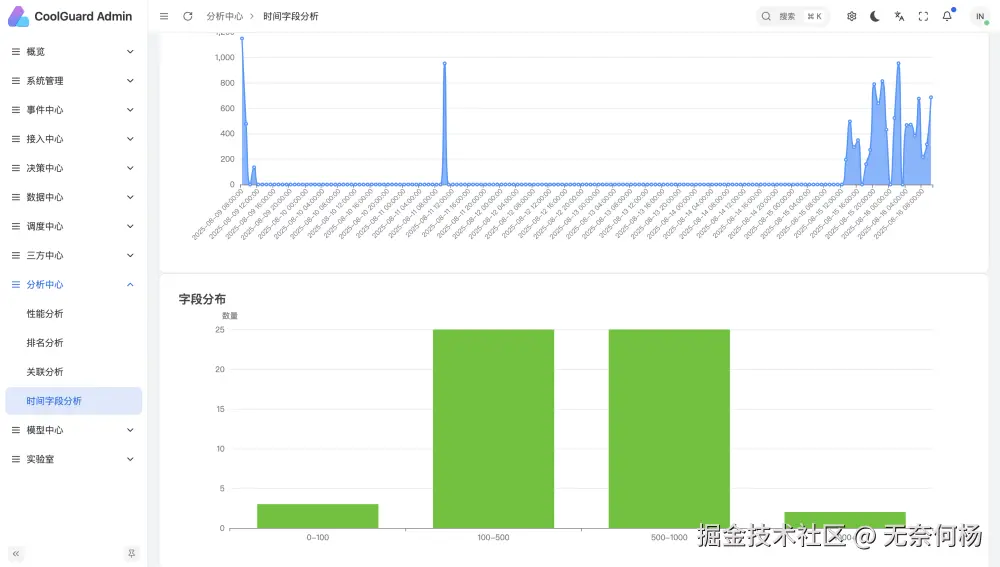Switch to dark mode moon icon
Image resolution: width=1000 pixels, height=567 pixels.
(875, 17)
